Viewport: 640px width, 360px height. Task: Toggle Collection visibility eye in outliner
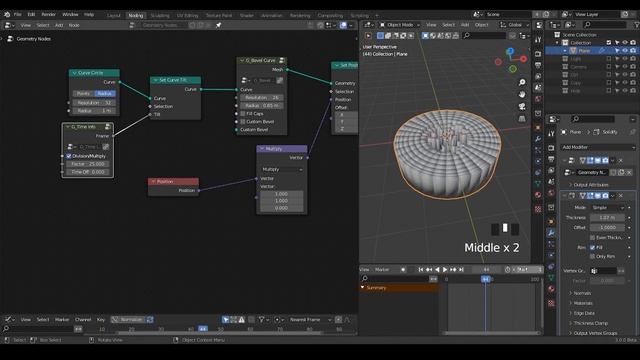pos(625,42)
